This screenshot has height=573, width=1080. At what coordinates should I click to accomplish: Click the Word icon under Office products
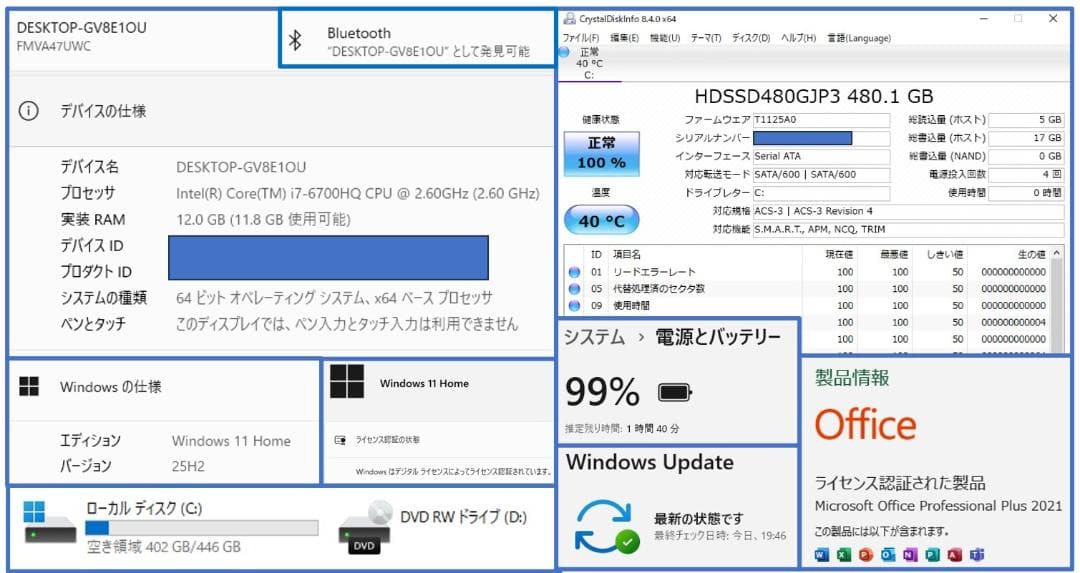[822, 554]
